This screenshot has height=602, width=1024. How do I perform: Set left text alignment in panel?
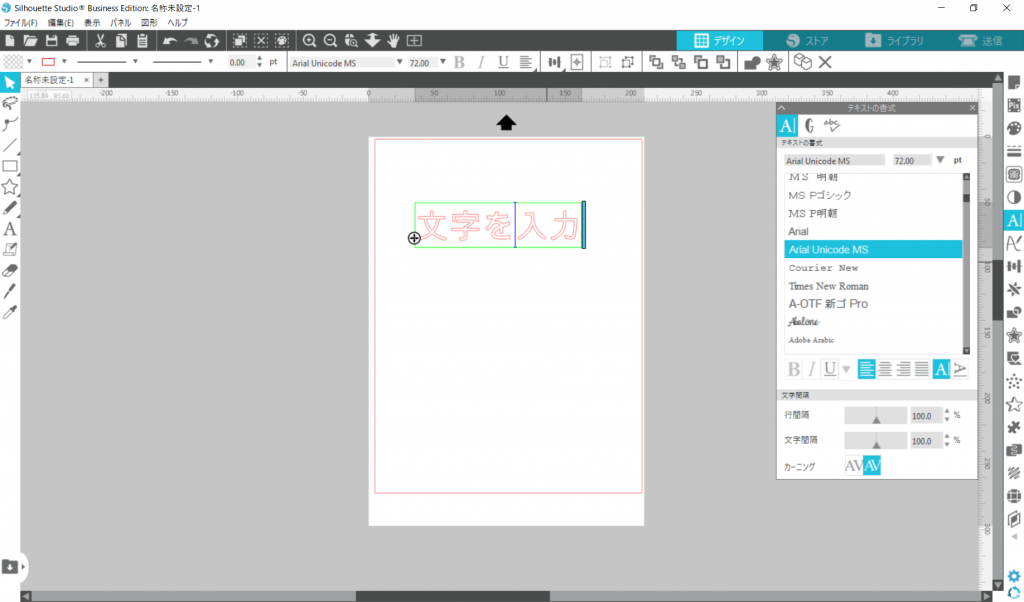click(x=867, y=369)
